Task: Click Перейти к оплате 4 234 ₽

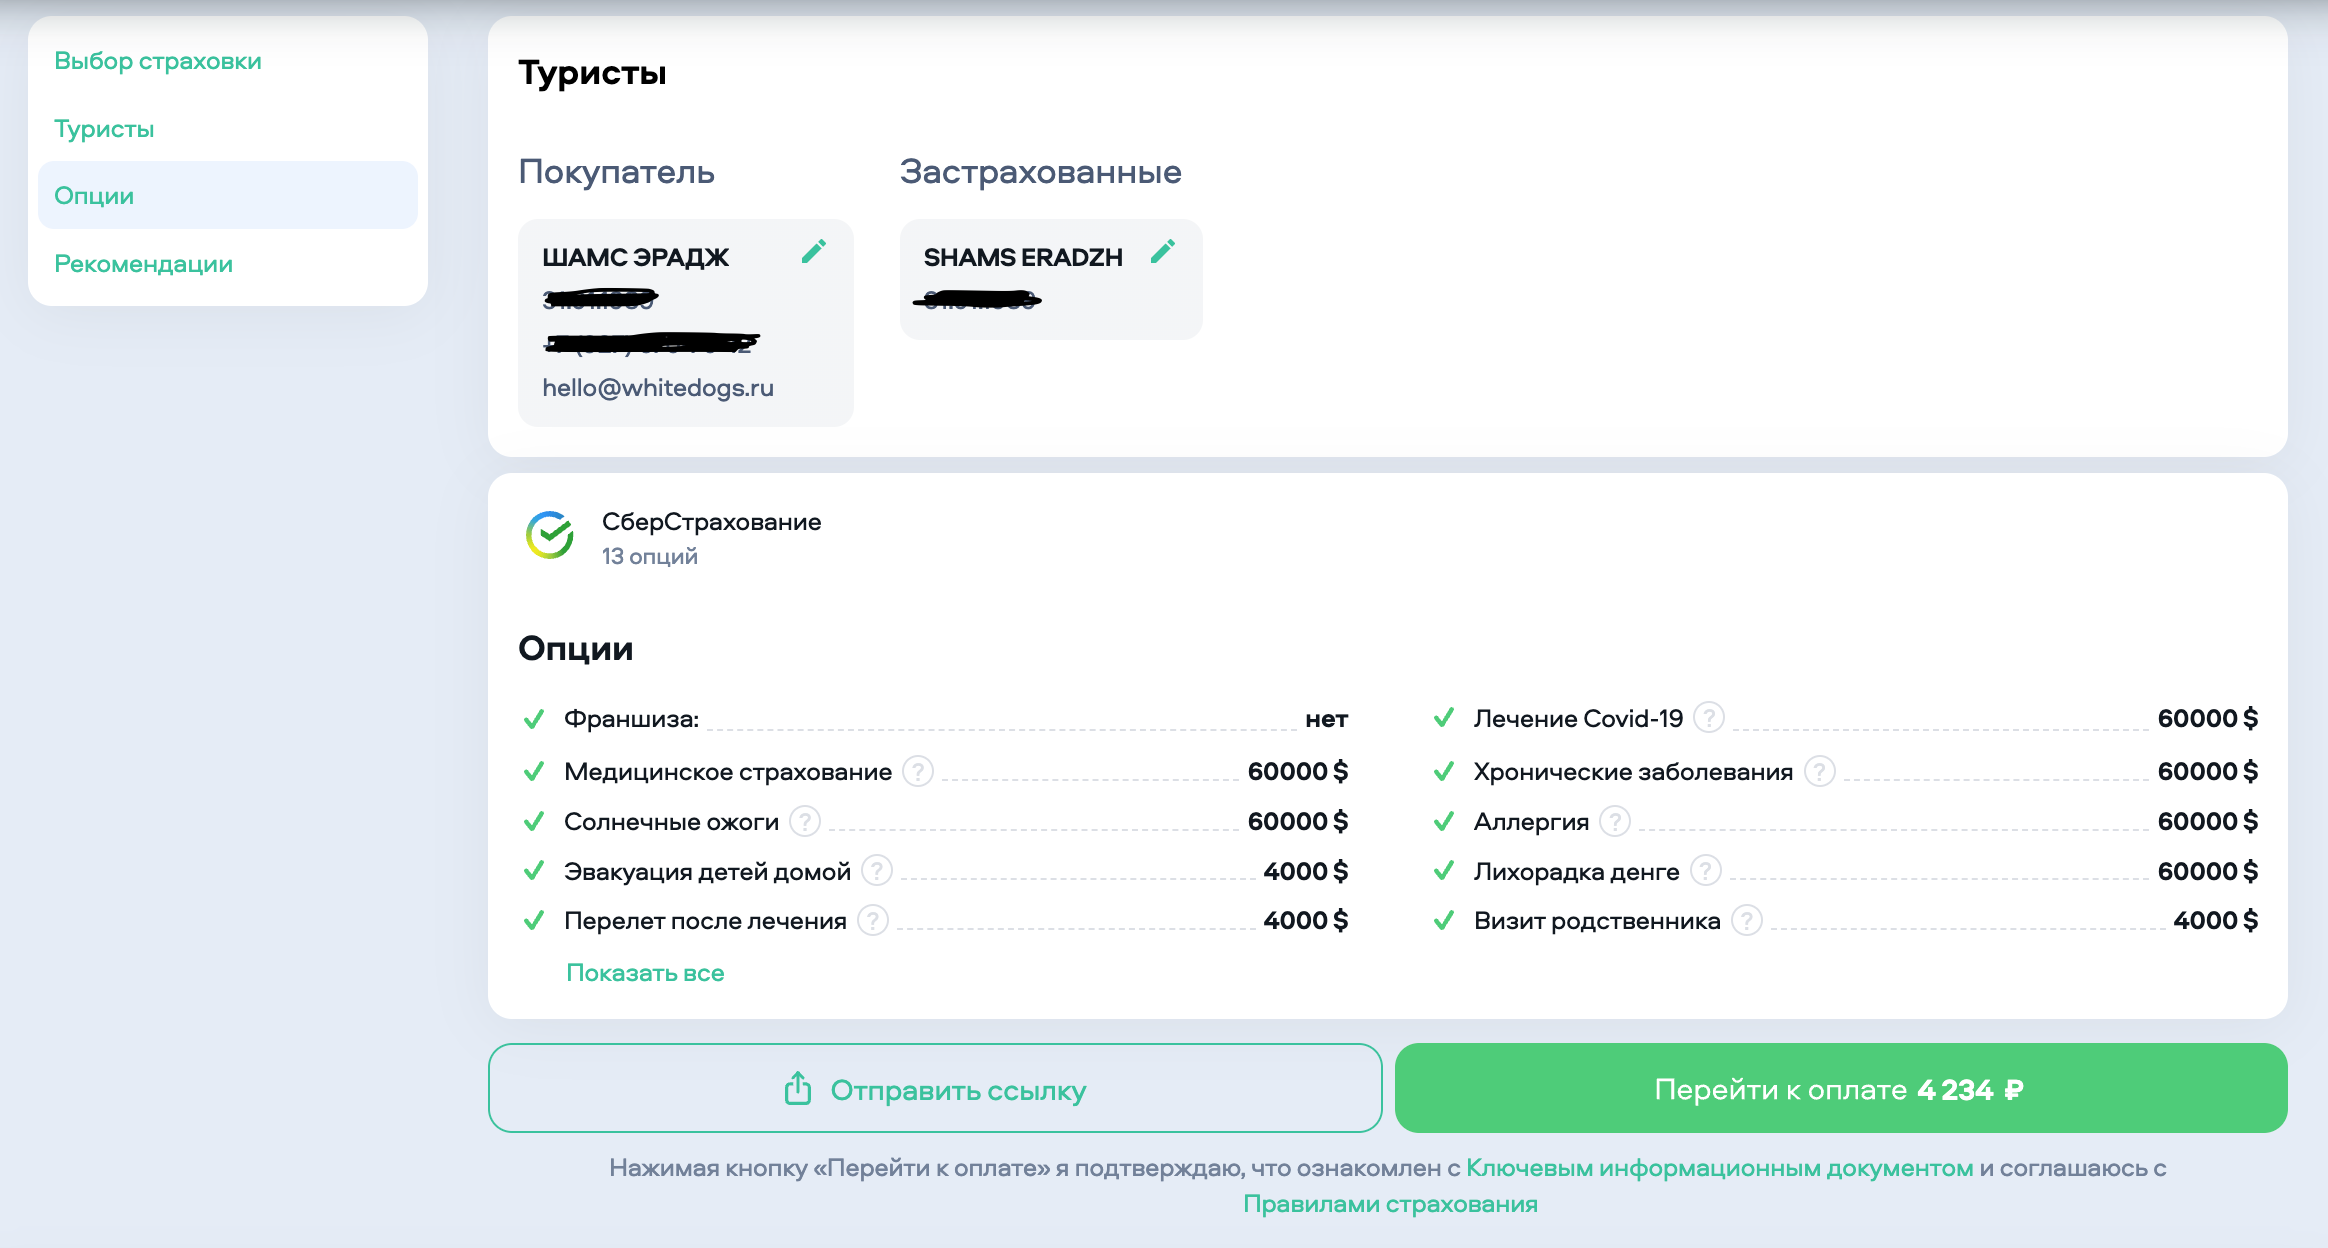Action: (1840, 1089)
